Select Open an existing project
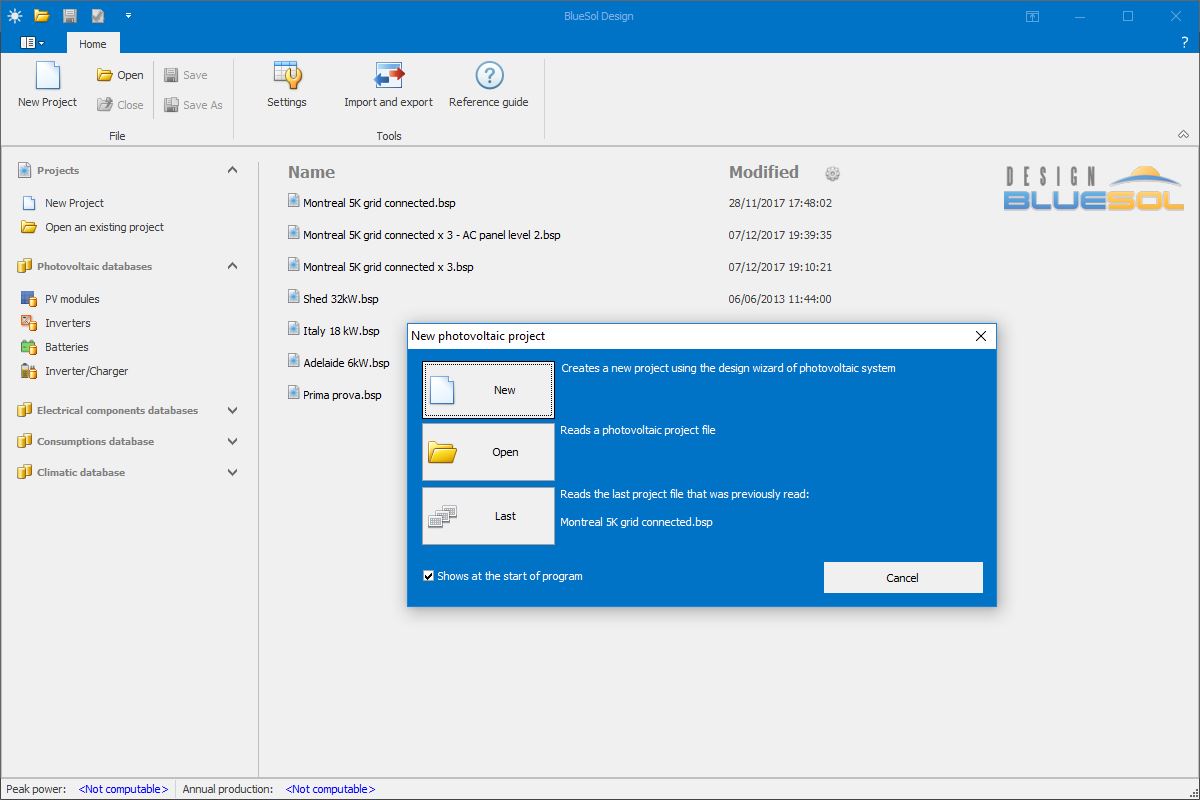This screenshot has width=1200, height=800. (104, 227)
